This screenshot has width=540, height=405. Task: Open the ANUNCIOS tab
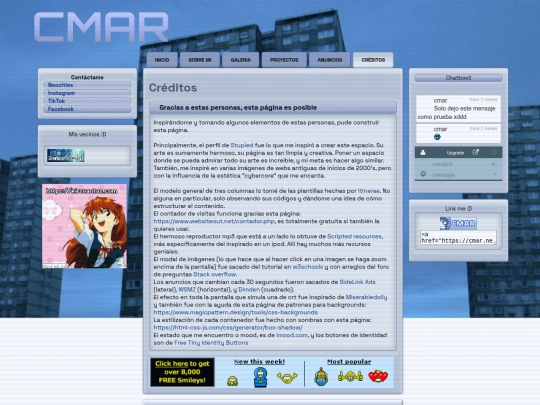coord(330,60)
